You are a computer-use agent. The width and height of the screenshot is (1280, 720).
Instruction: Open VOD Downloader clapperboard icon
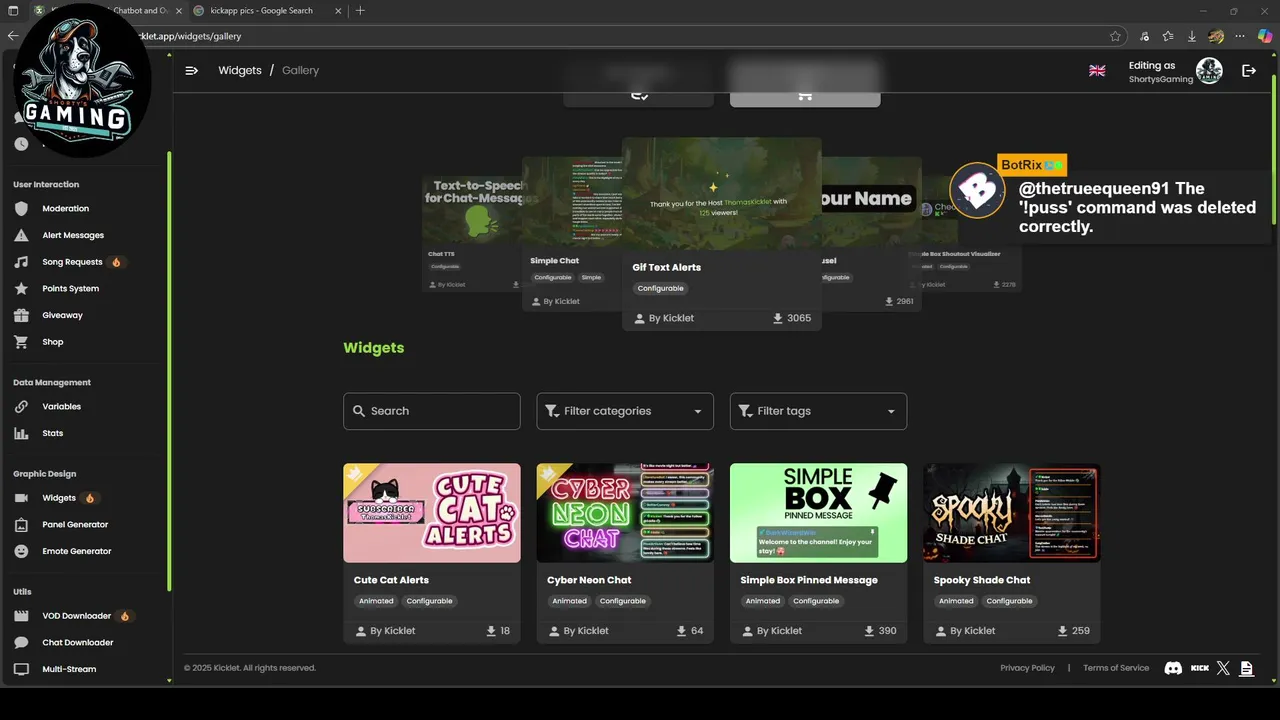(x=21, y=616)
